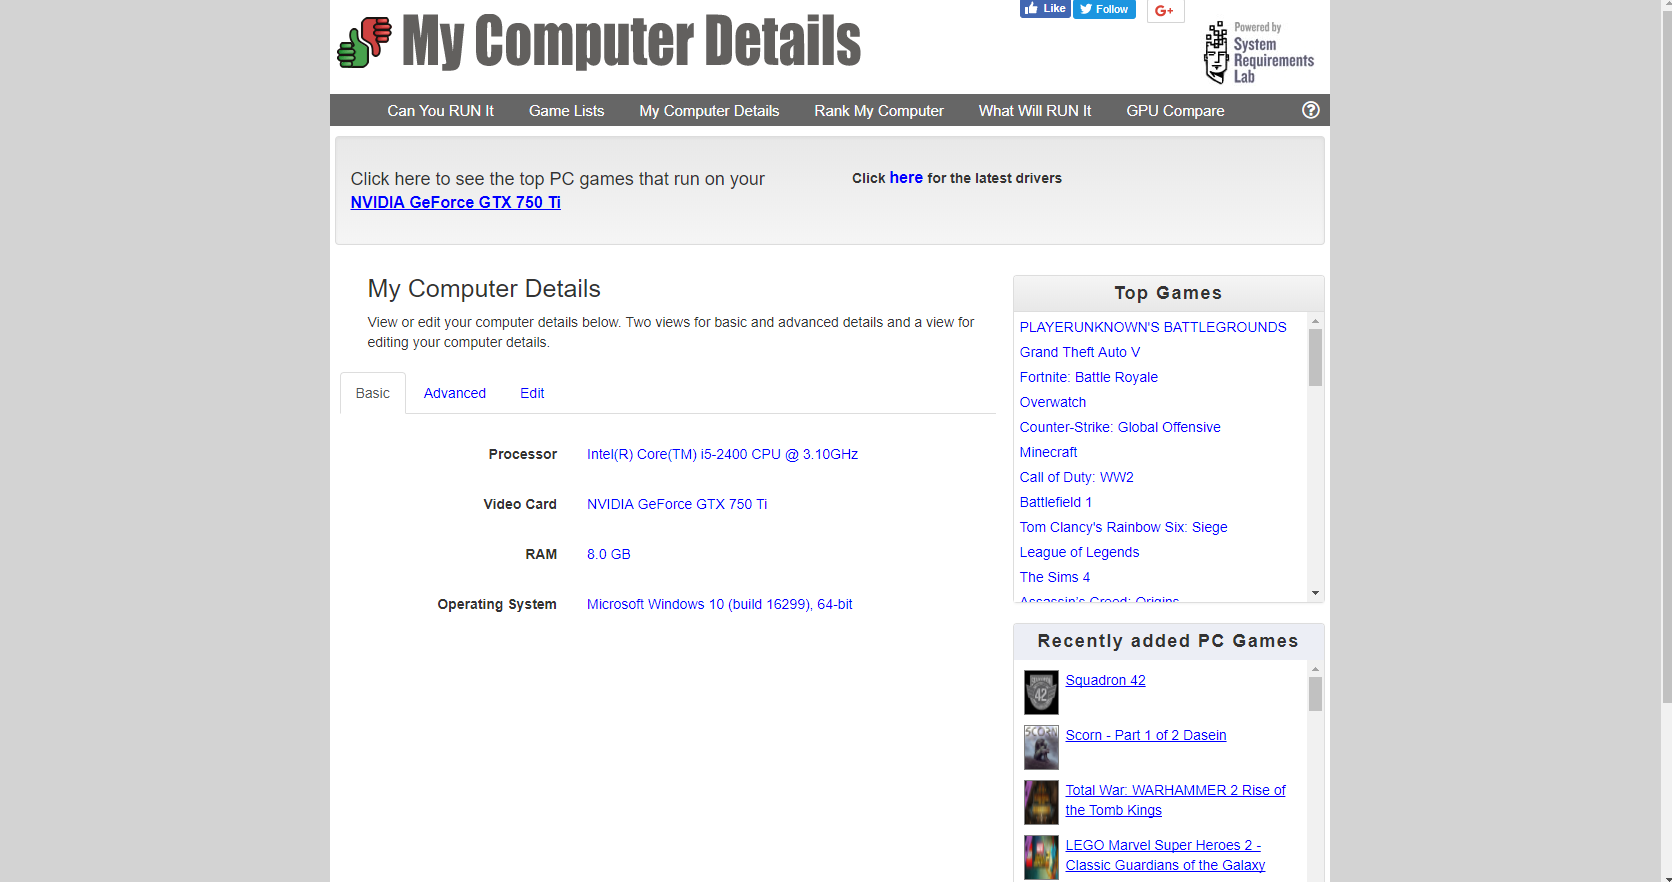Click the Recently added games scroll-up arrow
The height and width of the screenshot is (882, 1672).
point(1315,668)
